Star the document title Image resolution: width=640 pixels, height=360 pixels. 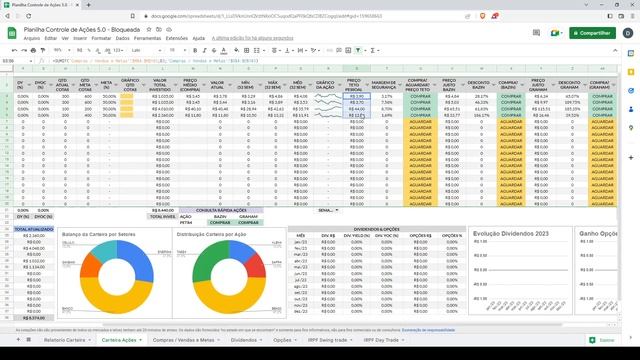pos(149,29)
